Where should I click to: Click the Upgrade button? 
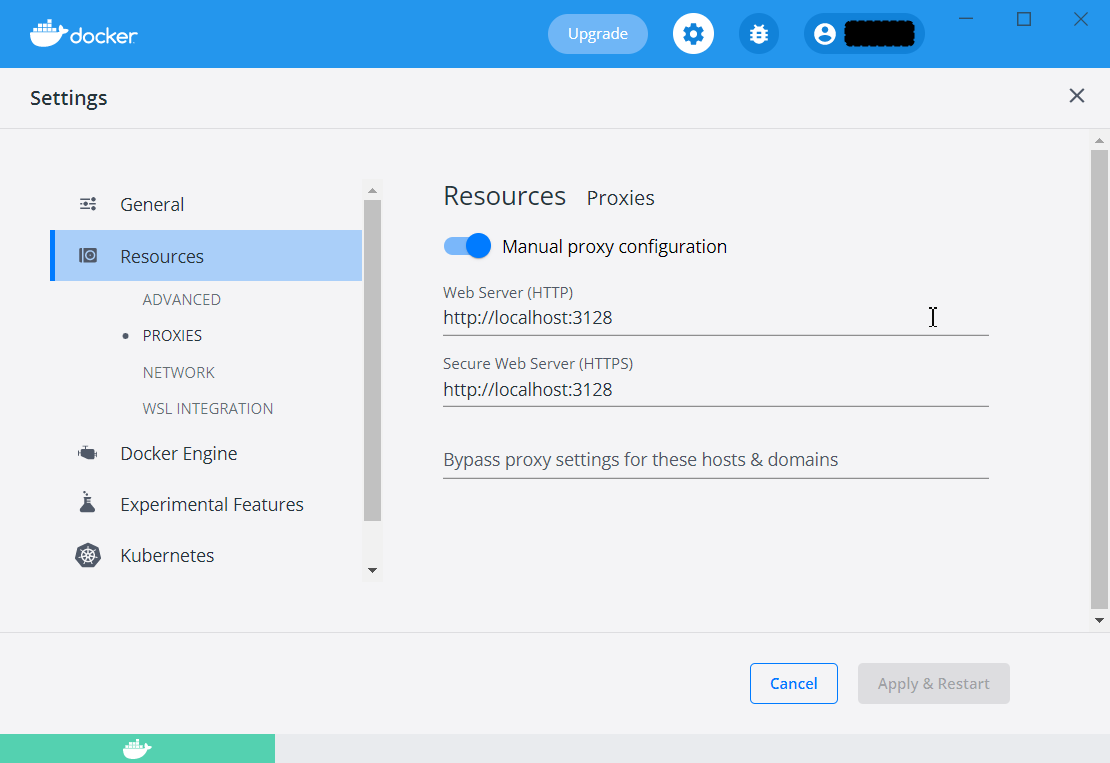coord(597,34)
